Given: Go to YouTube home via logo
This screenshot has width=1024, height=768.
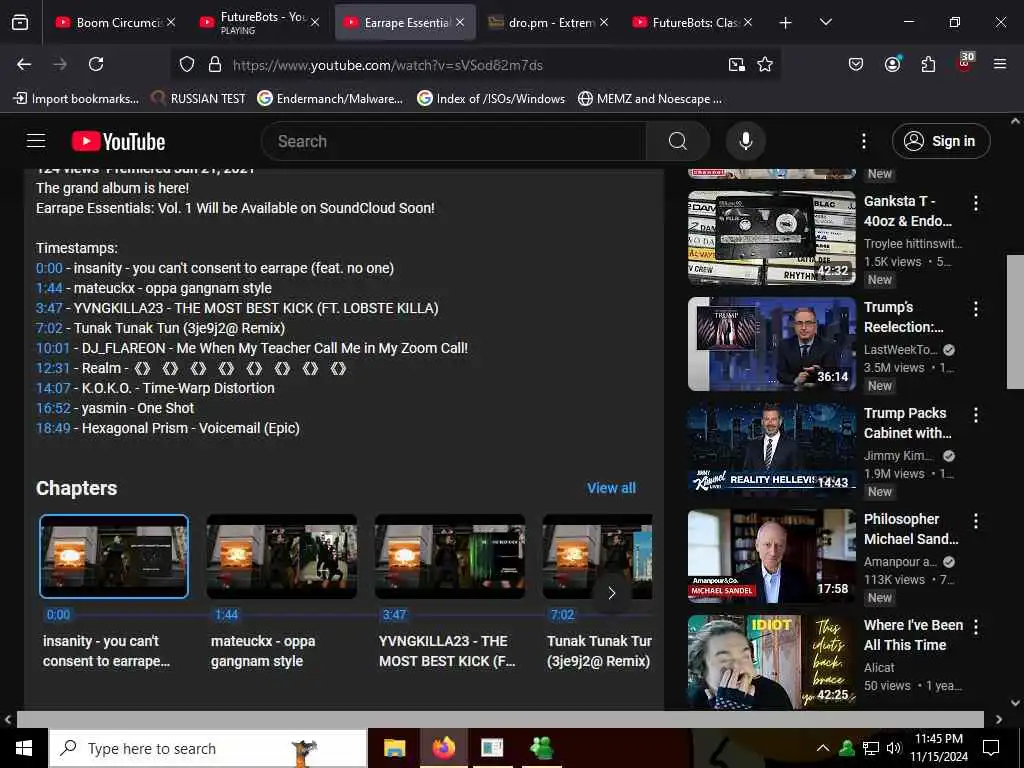Looking at the screenshot, I should pyautogui.click(x=118, y=142).
